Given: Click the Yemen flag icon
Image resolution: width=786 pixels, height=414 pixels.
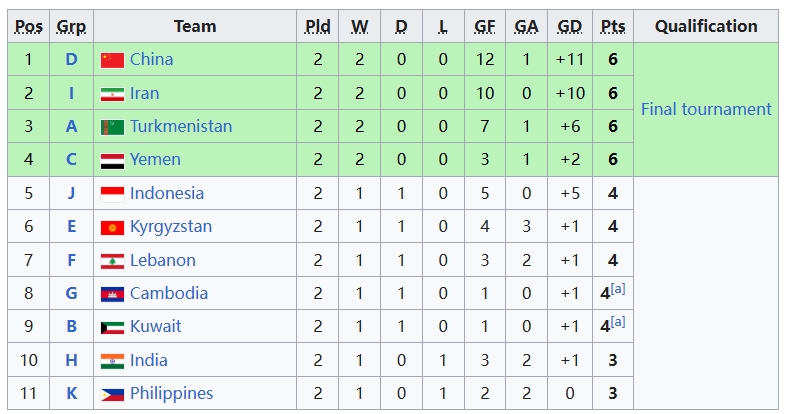Looking at the screenshot, I should (112, 160).
